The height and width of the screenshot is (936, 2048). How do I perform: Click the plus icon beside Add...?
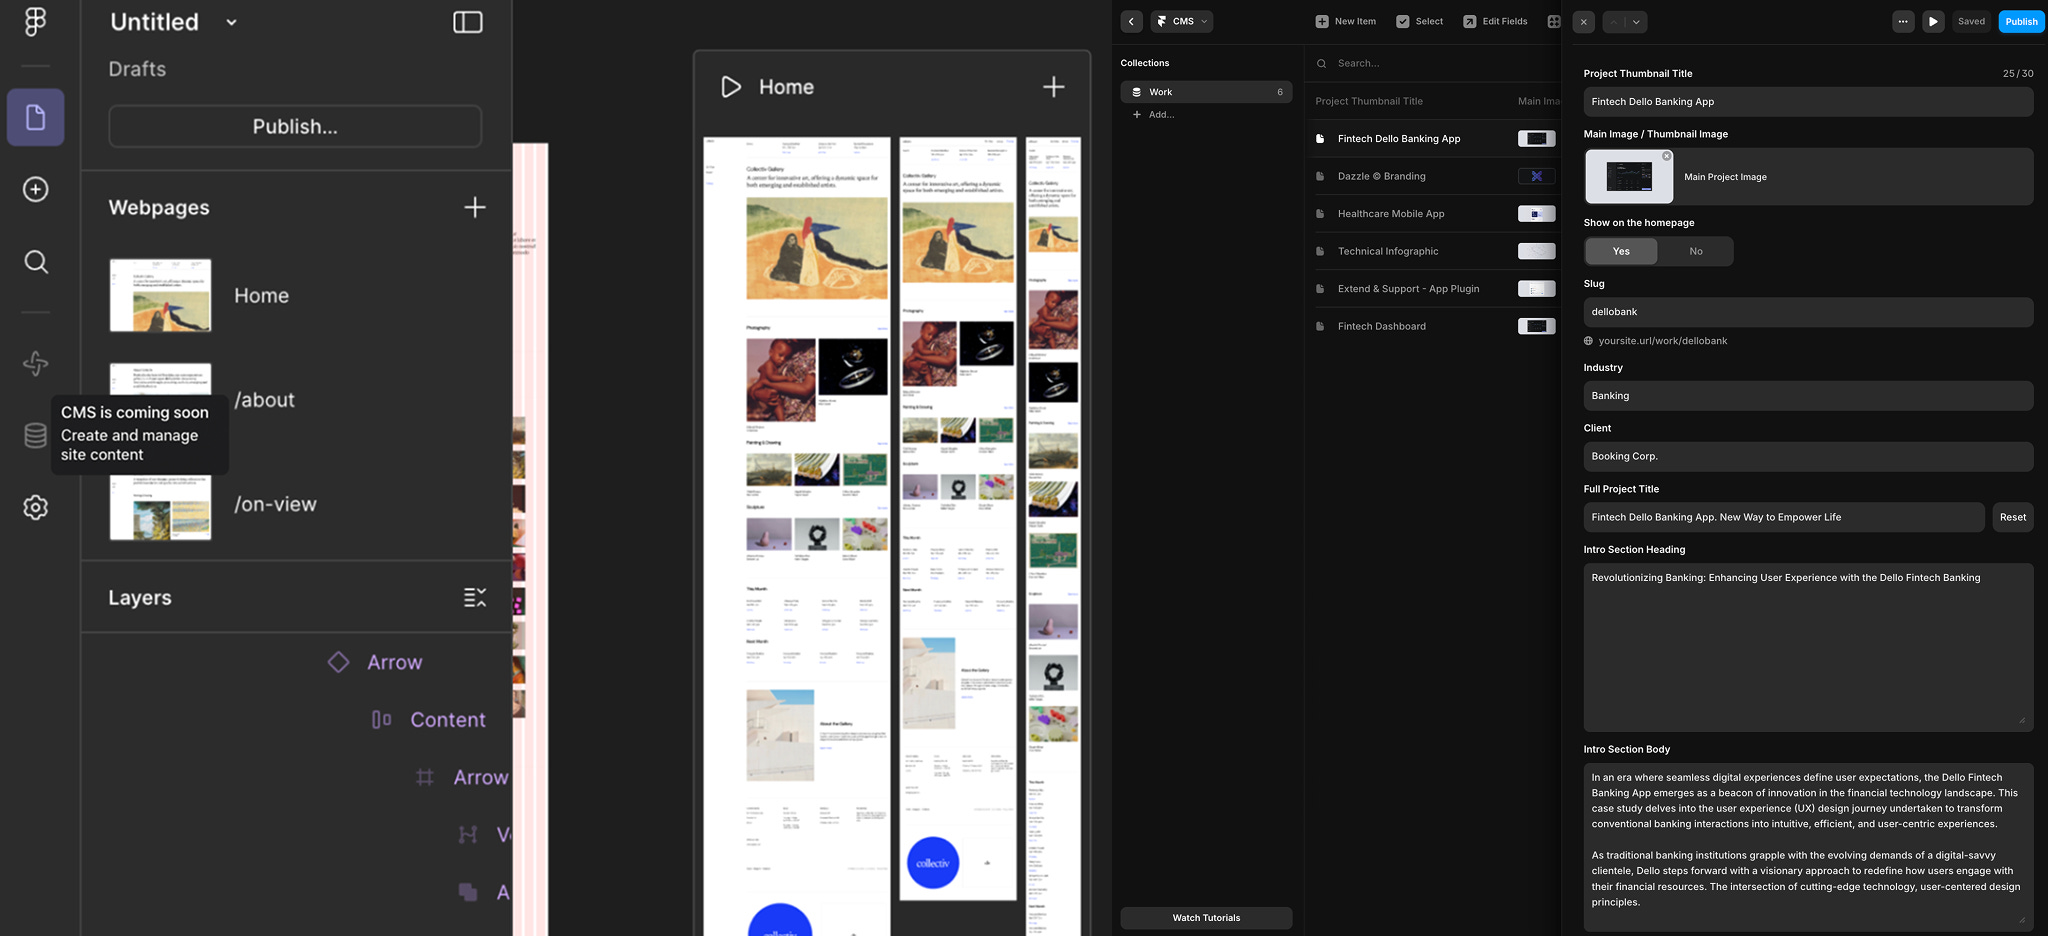[1136, 115]
